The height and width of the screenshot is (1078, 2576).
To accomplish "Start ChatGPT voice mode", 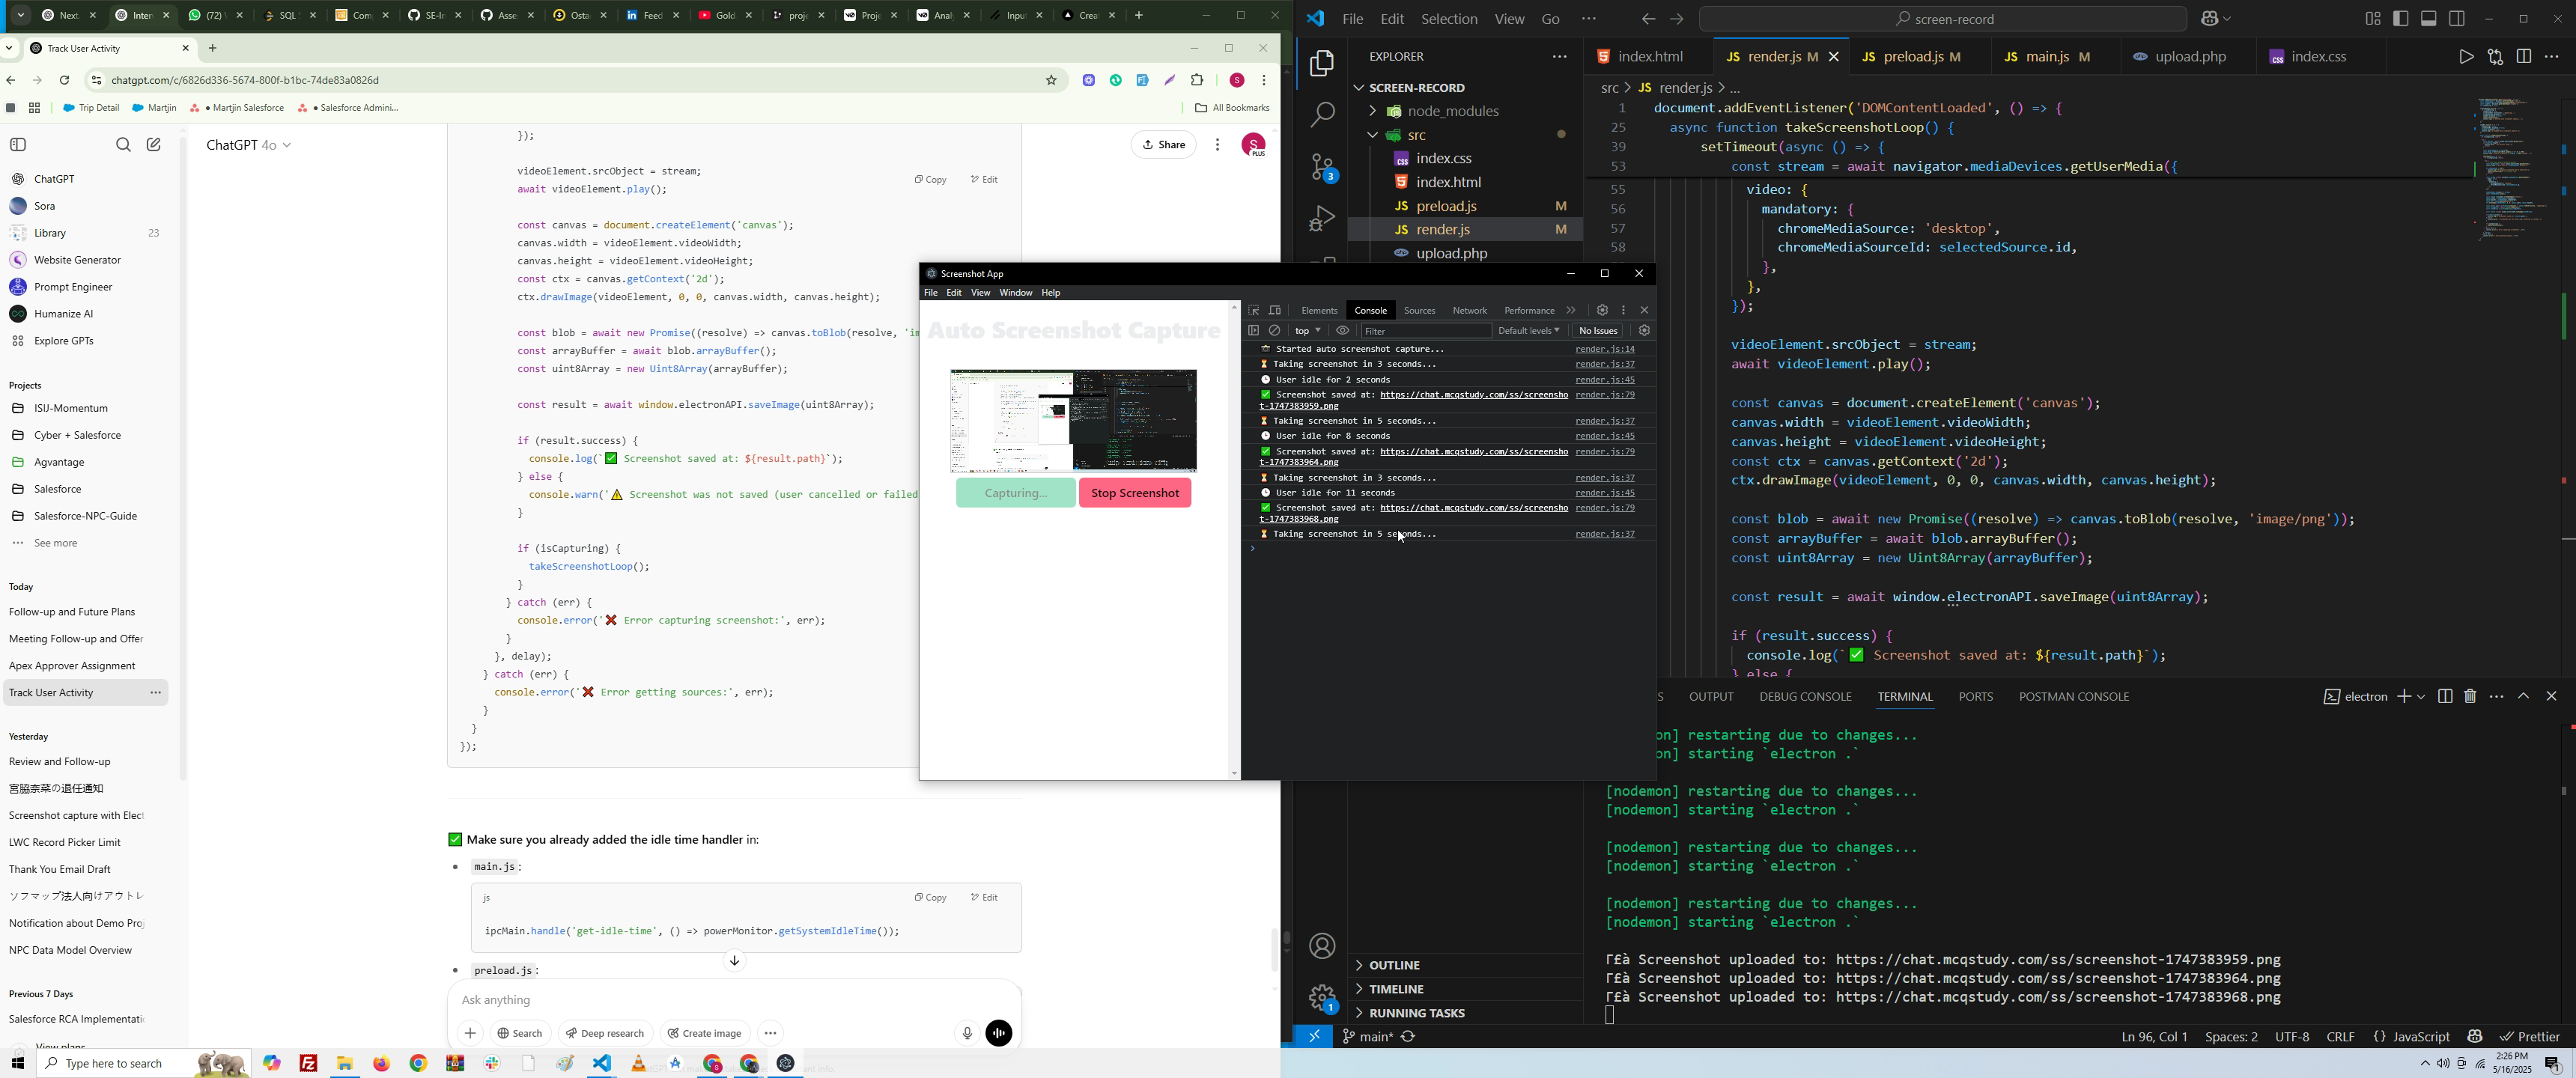I will tap(999, 1033).
